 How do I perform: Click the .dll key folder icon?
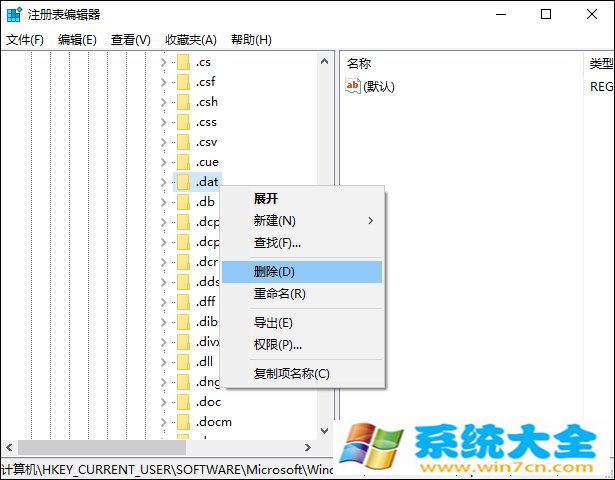pos(183,362)
